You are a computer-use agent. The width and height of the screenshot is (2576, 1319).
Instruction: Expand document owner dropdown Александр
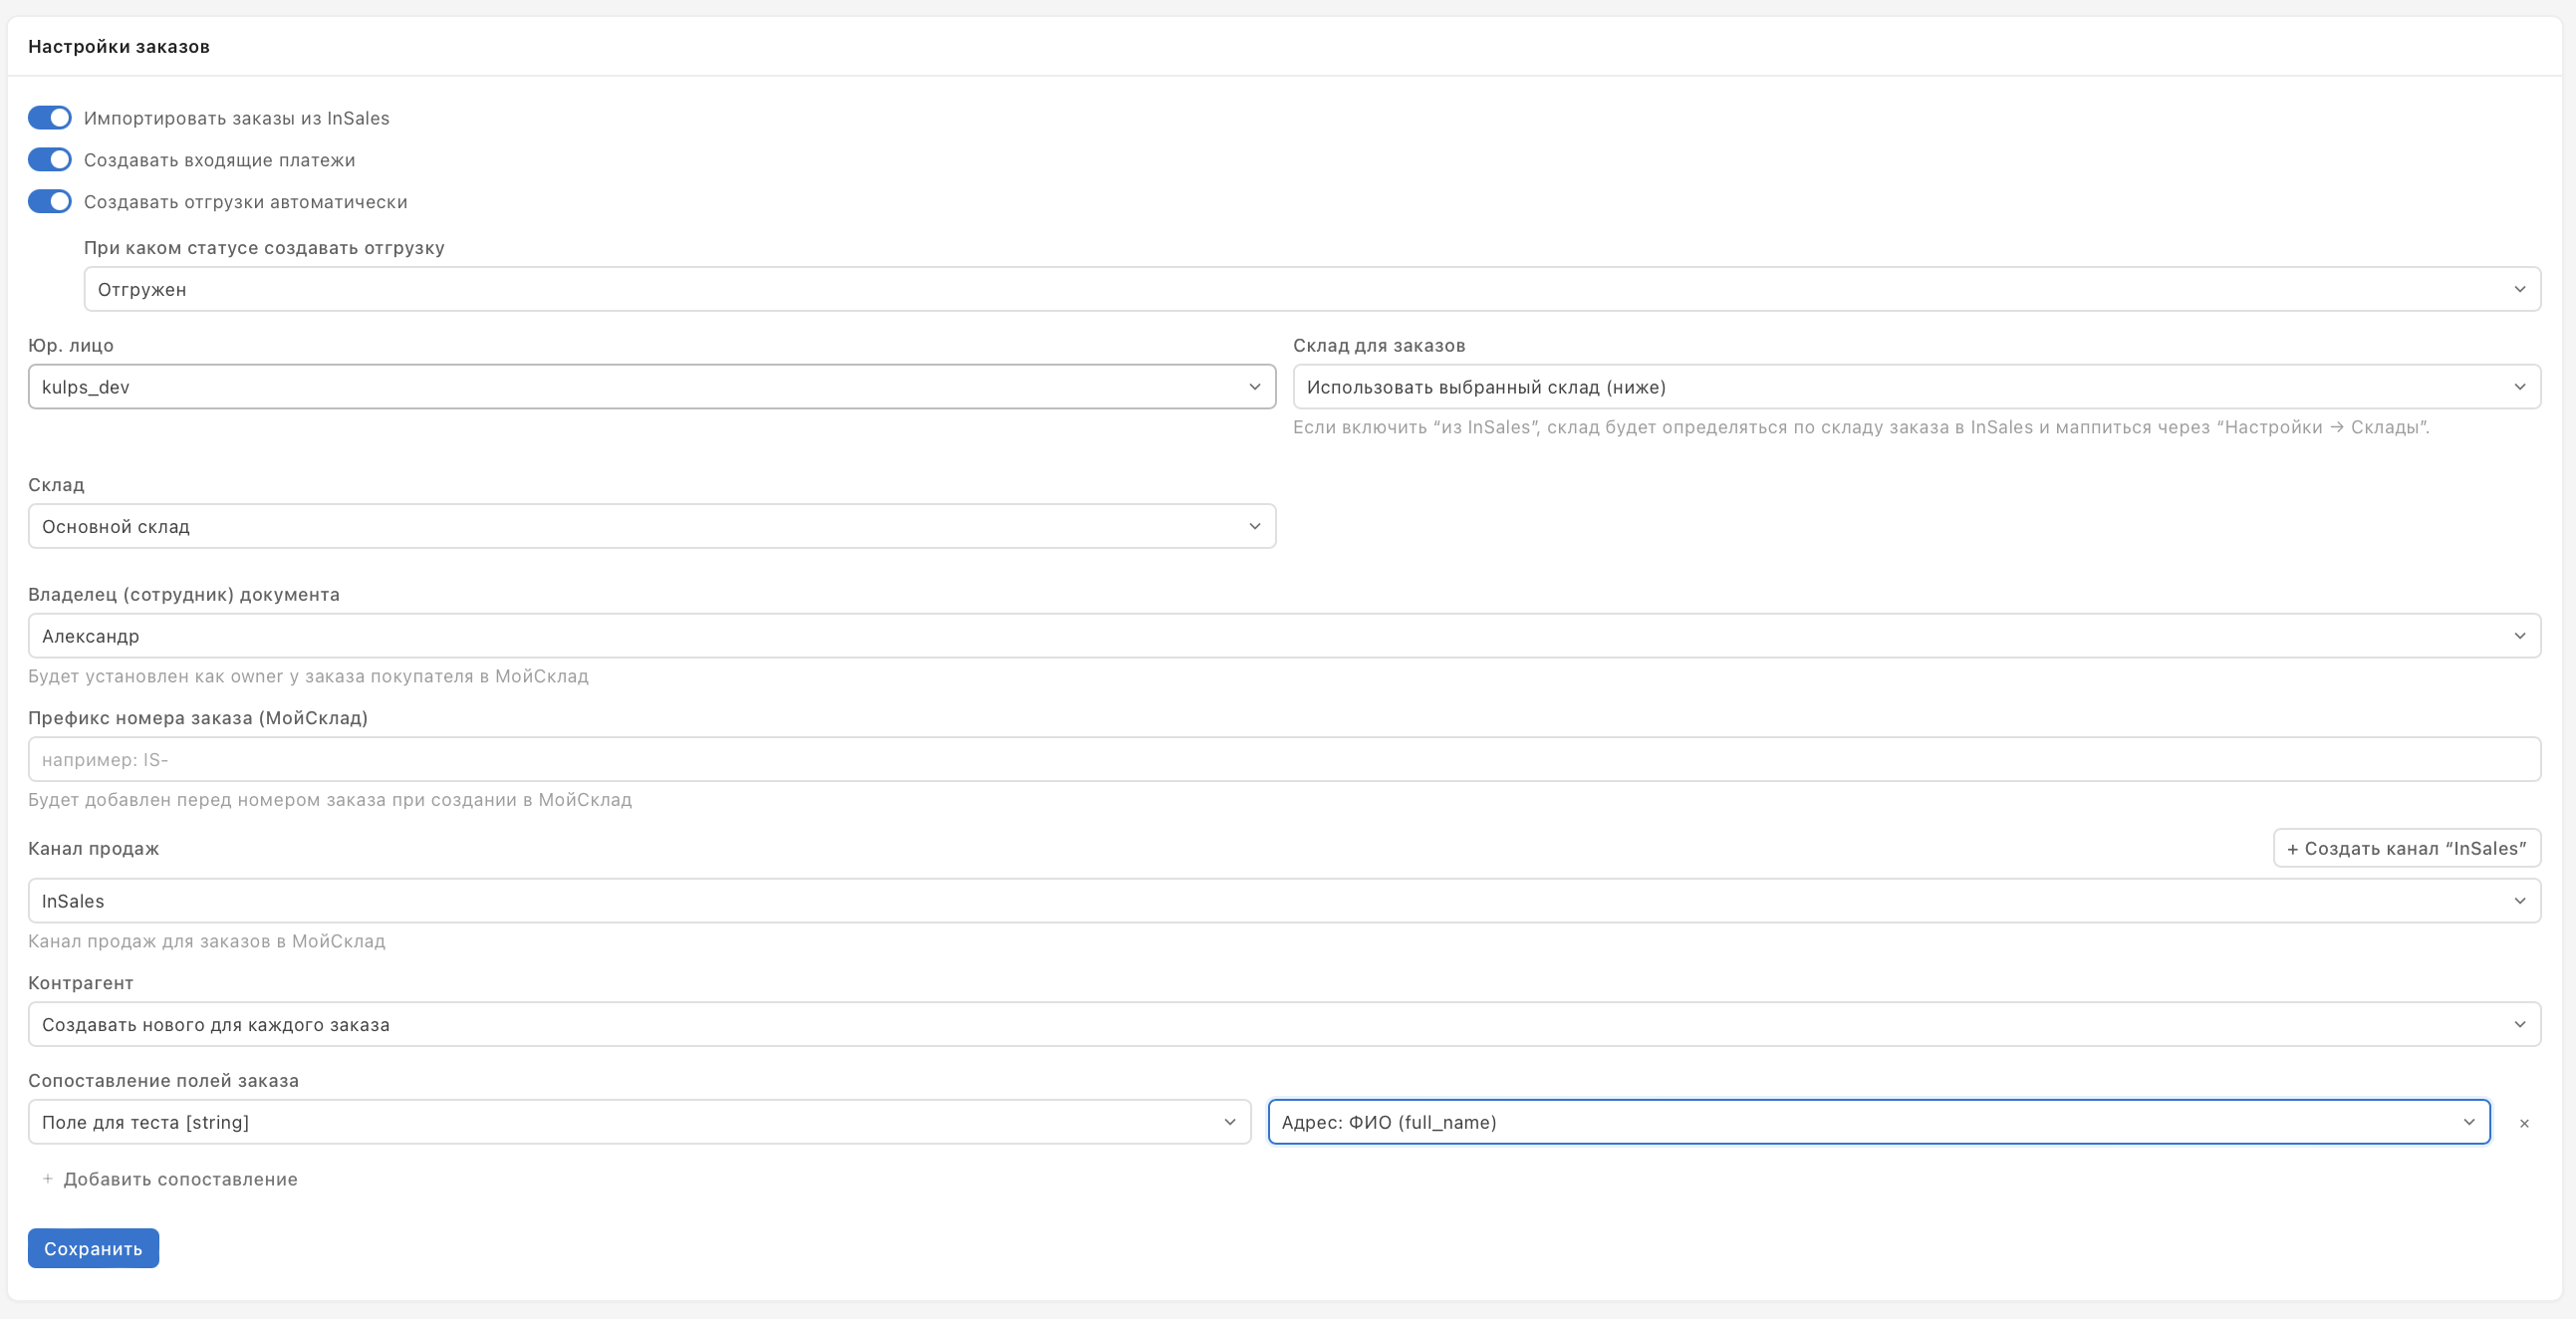point(1283,636)
